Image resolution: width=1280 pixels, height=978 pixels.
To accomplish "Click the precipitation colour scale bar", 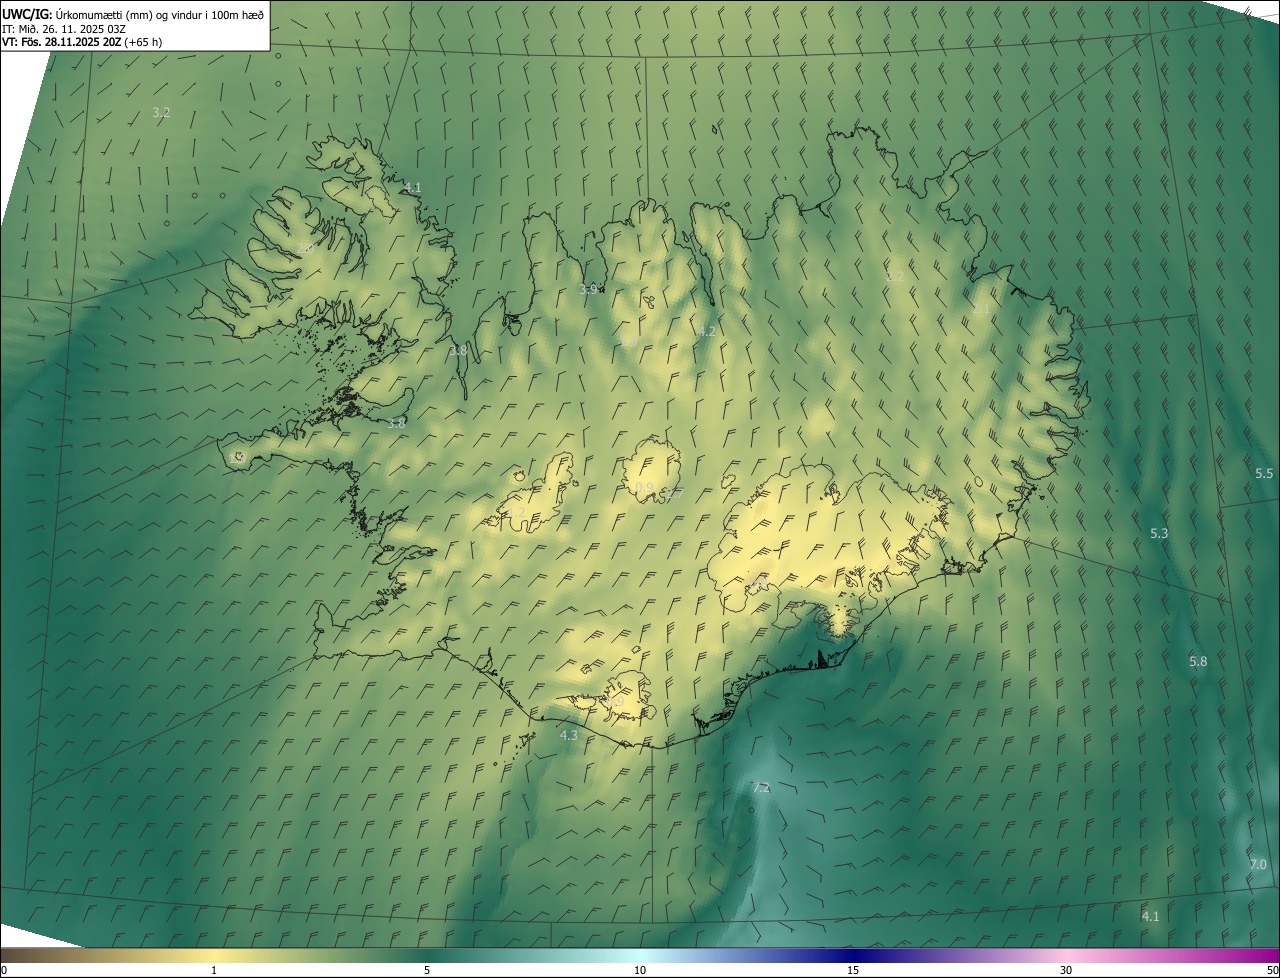I will [x=640, y=955].
